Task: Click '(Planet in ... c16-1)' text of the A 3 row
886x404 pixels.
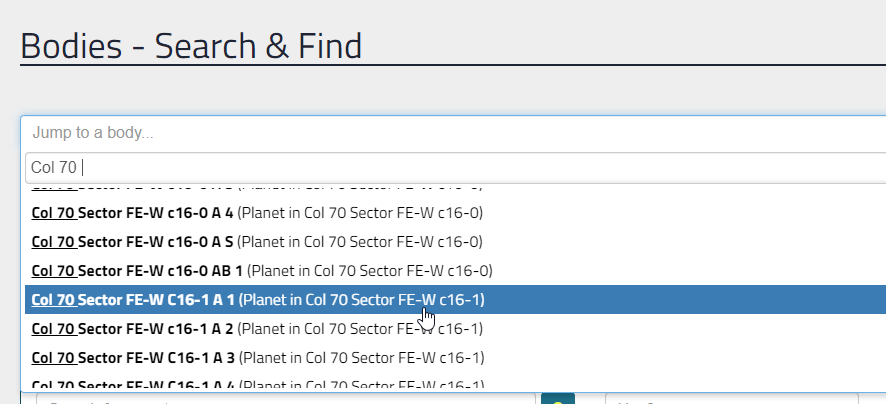Action: (x=362, y=358)
